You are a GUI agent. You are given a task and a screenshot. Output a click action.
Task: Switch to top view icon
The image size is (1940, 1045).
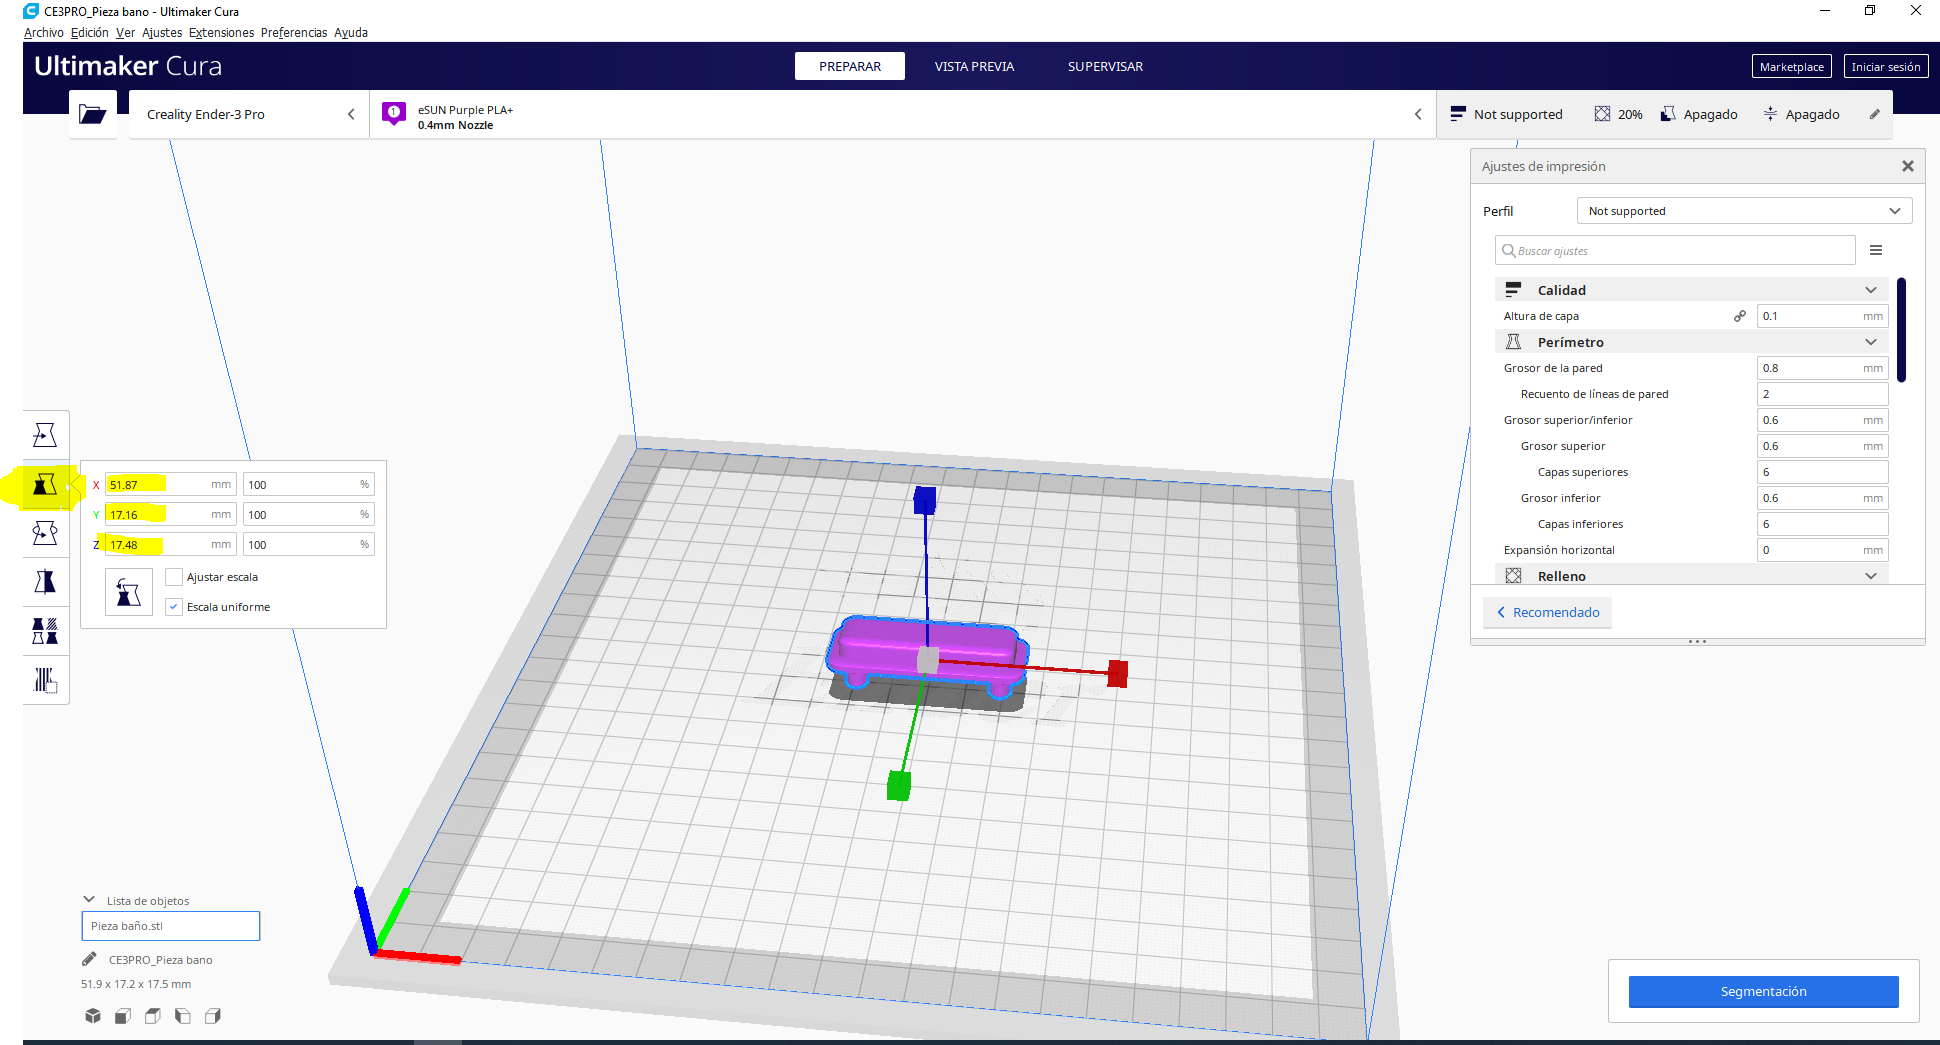(153, 1016)
